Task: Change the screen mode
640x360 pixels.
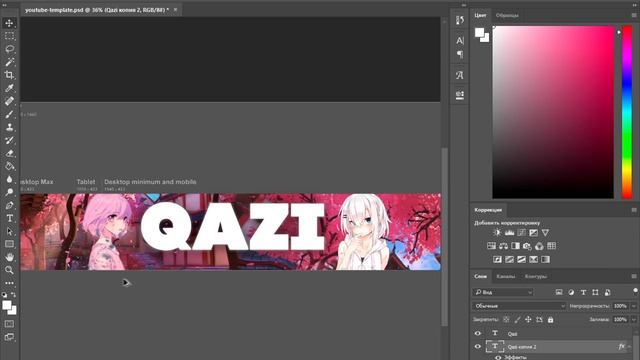Action: coord(9,337)
